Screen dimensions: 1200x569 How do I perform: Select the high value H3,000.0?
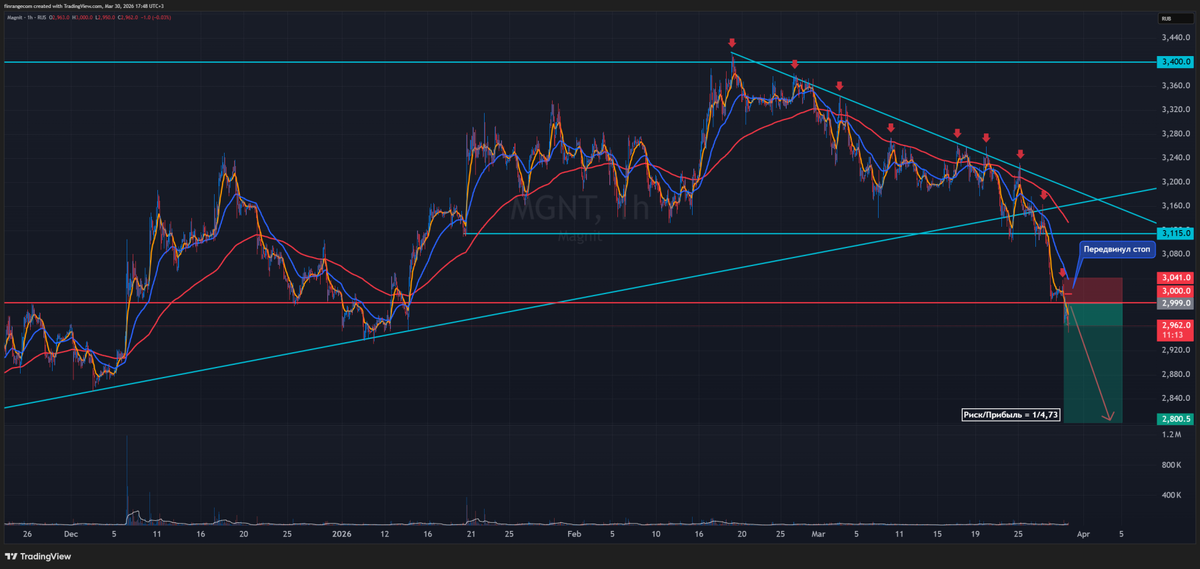[82, 18]
